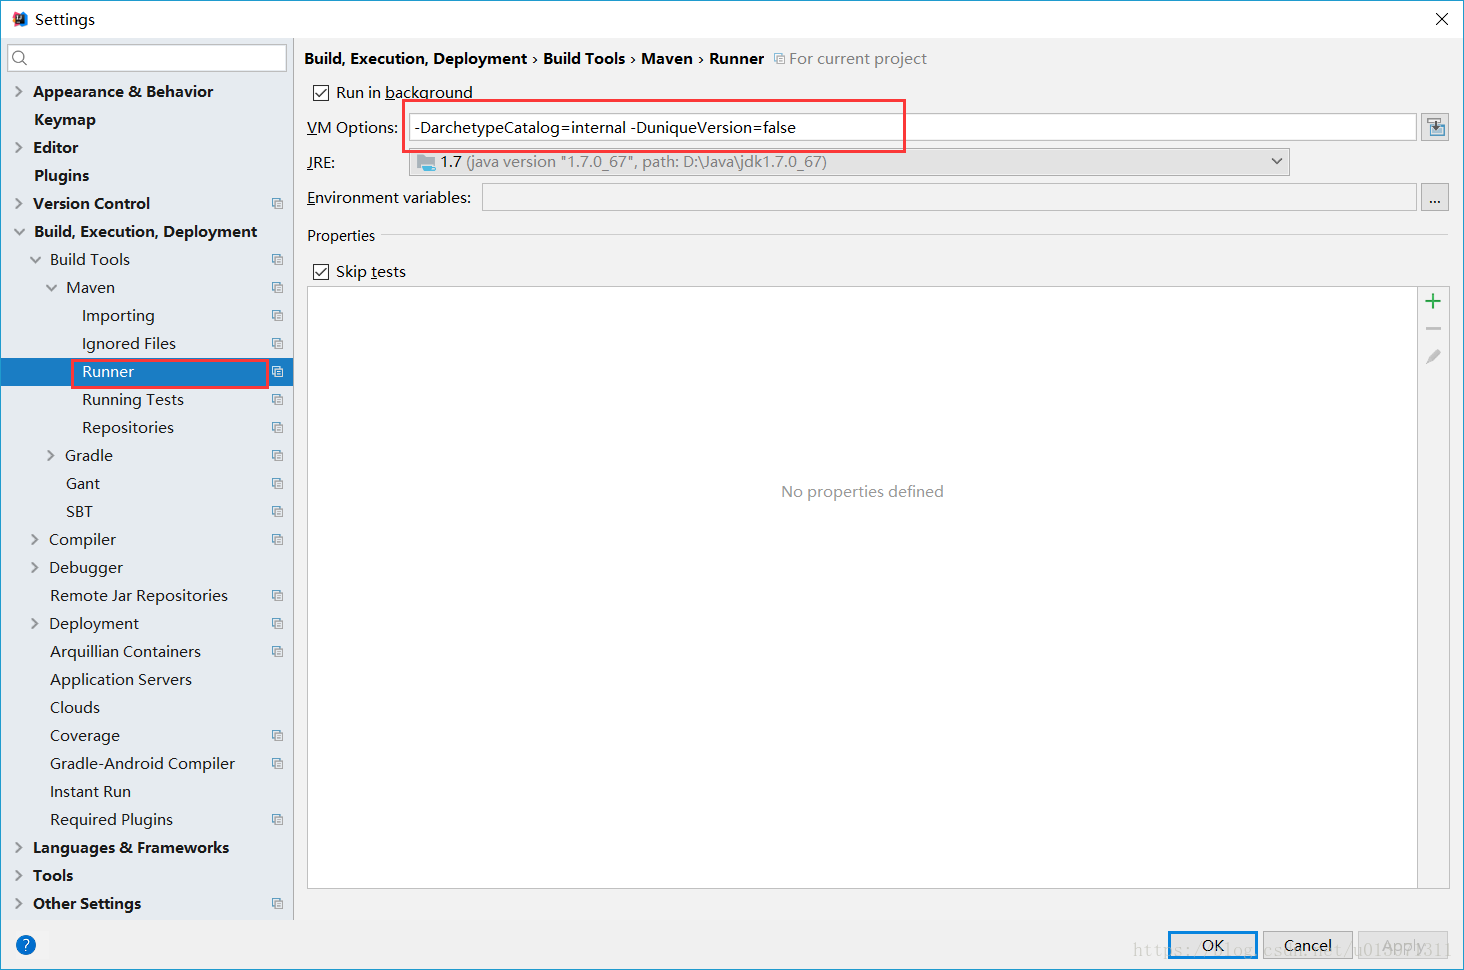Collapse the Maven tree node
The width and height of the screenshot is (1464, 970).
[x=51, y=287]
